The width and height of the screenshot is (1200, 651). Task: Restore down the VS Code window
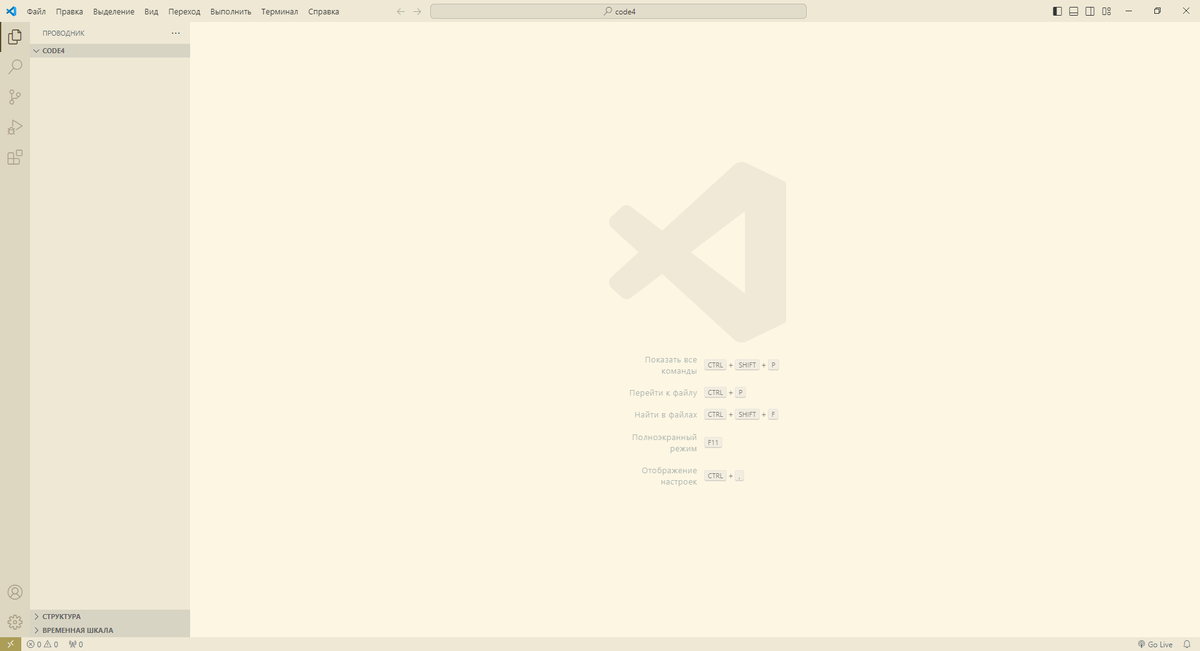click(1157, 12)
